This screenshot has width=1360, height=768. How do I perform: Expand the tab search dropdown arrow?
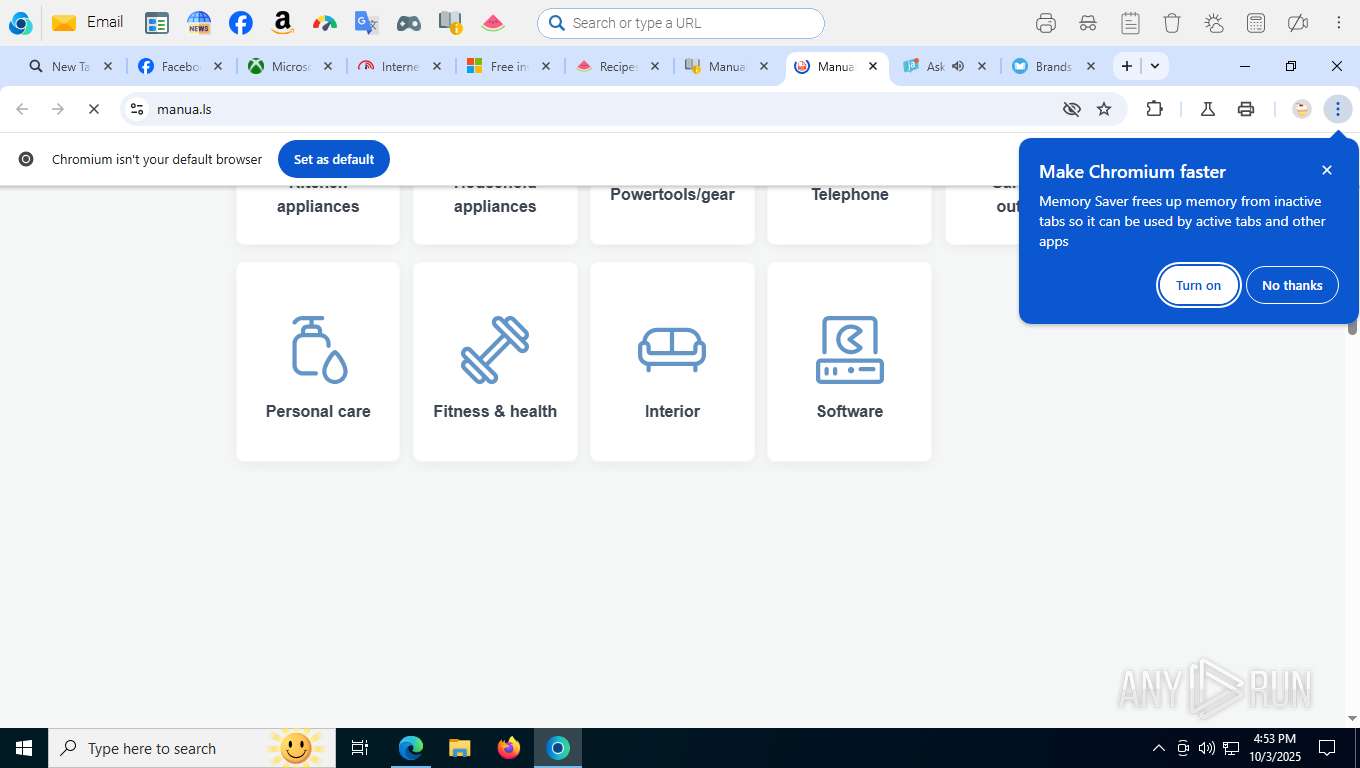(x=1155, y=66)
